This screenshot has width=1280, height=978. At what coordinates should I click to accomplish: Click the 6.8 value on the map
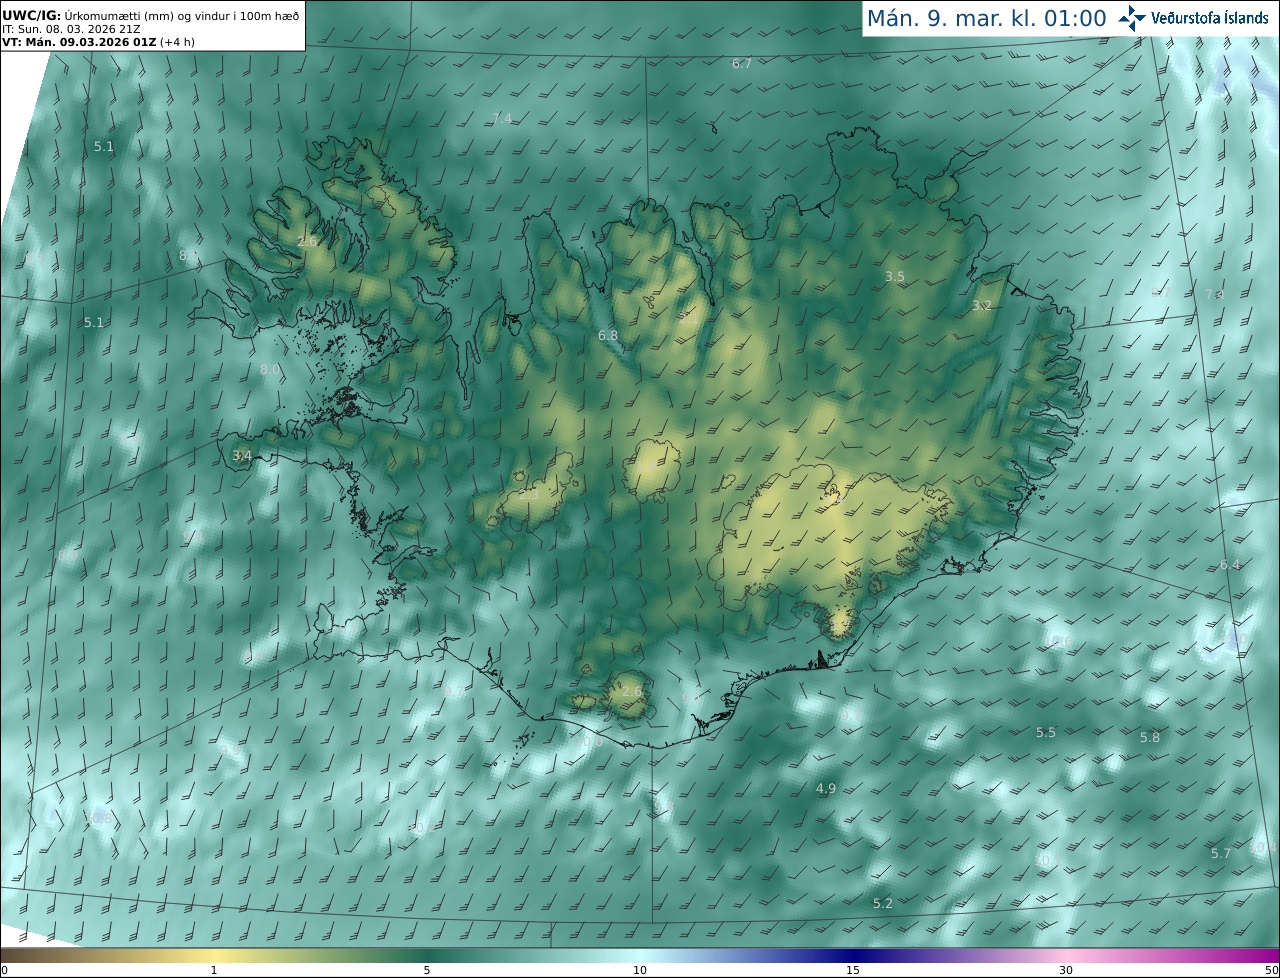coord(608,335)
